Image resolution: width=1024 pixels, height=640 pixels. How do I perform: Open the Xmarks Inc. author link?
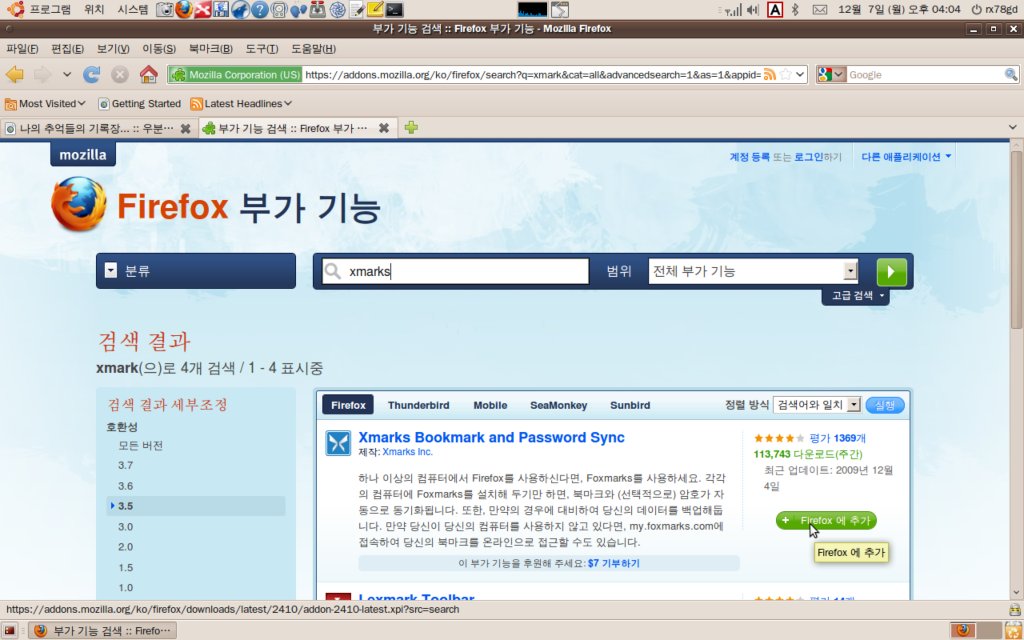408,452
